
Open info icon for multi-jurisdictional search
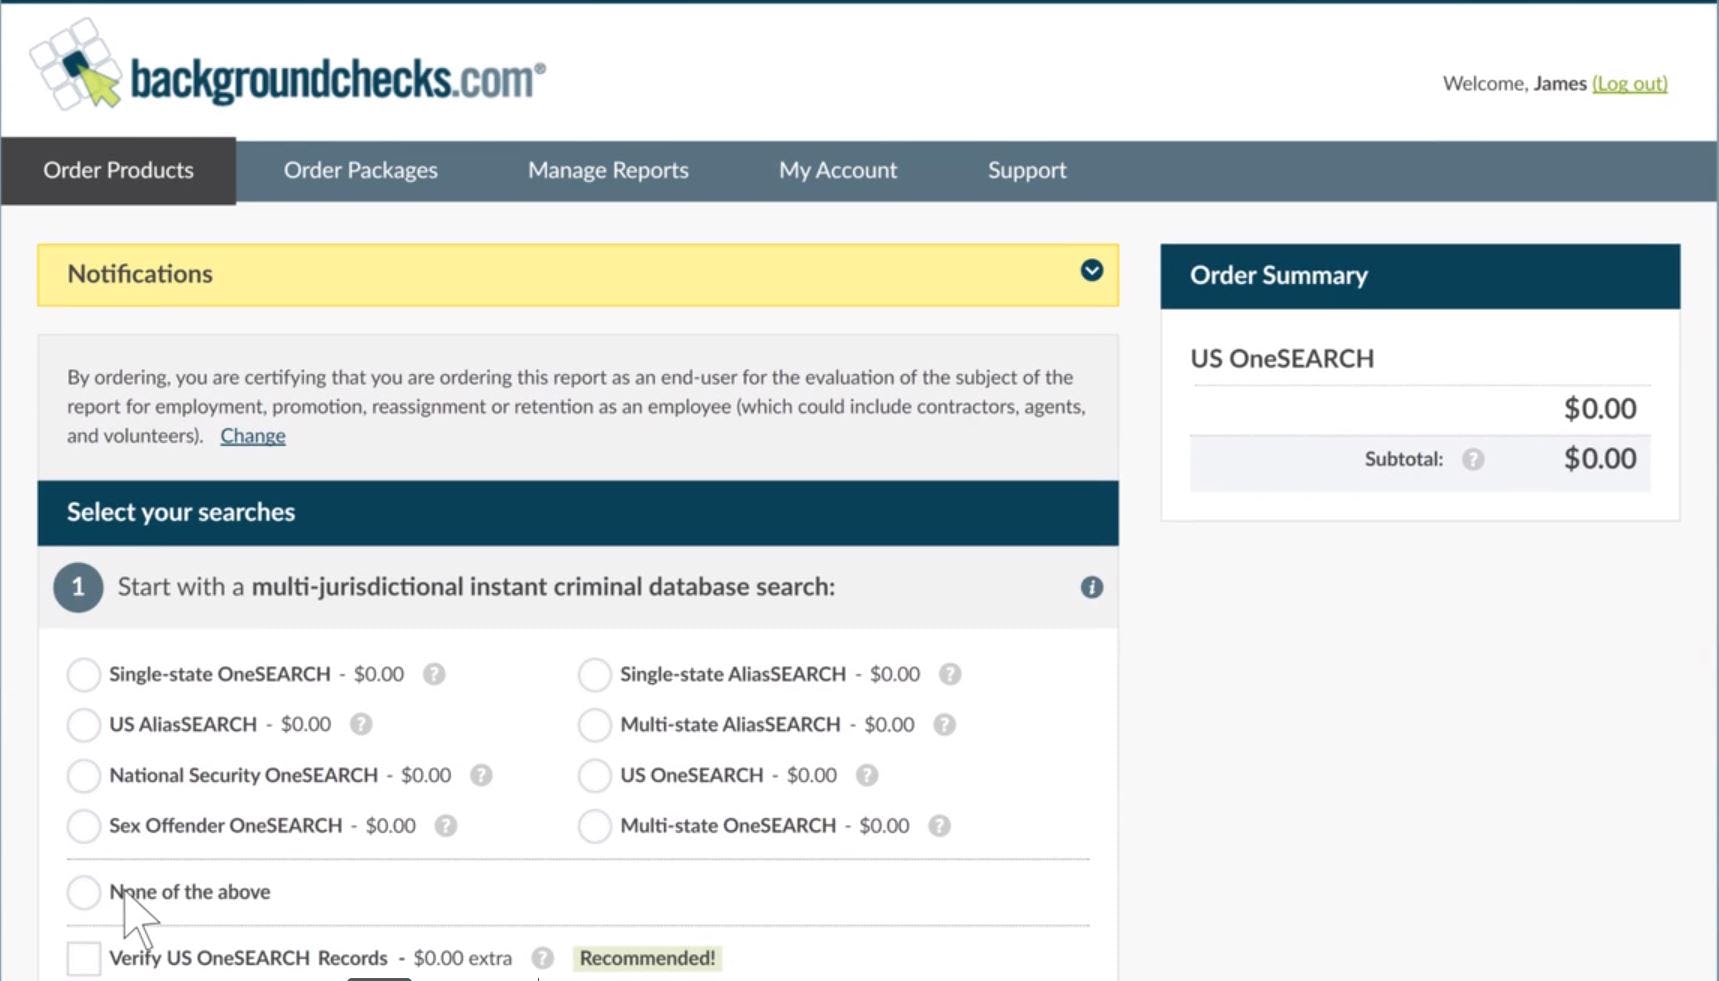click(x=1091, y=587)
